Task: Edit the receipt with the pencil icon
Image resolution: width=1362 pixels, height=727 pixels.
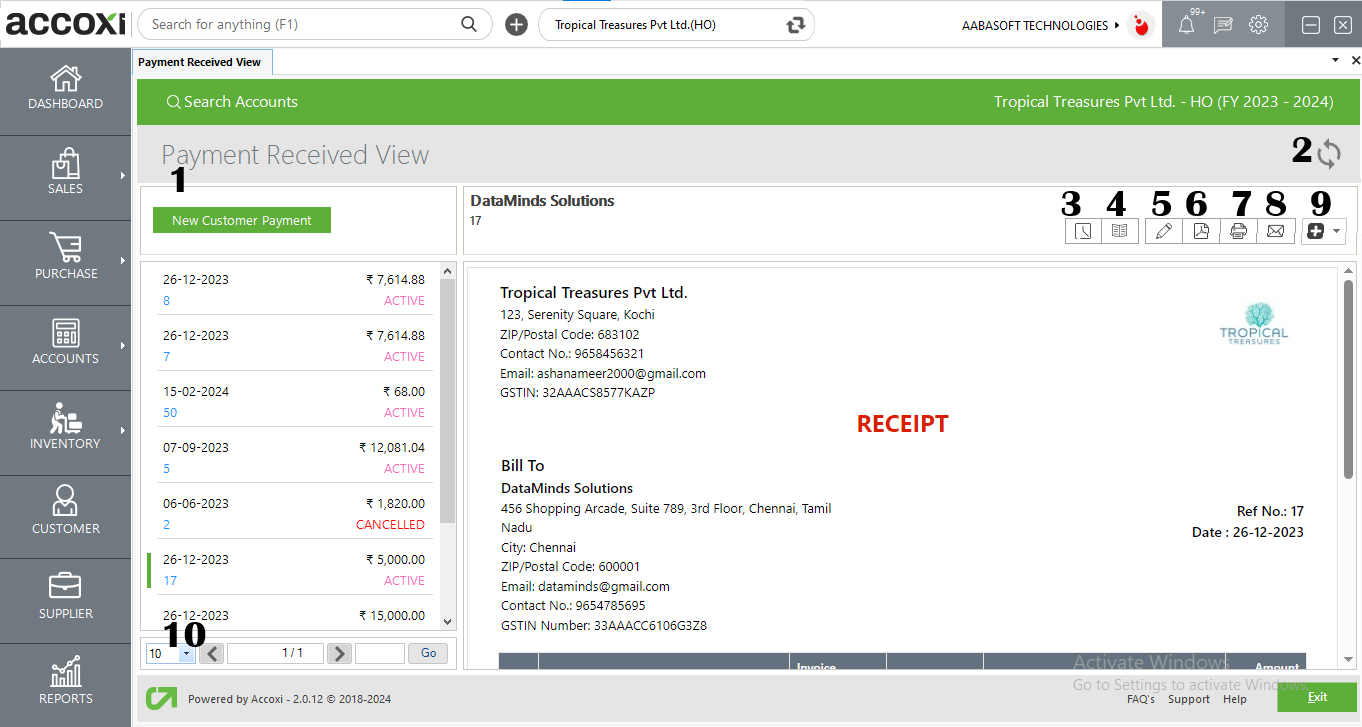Action: [1163, 231]
